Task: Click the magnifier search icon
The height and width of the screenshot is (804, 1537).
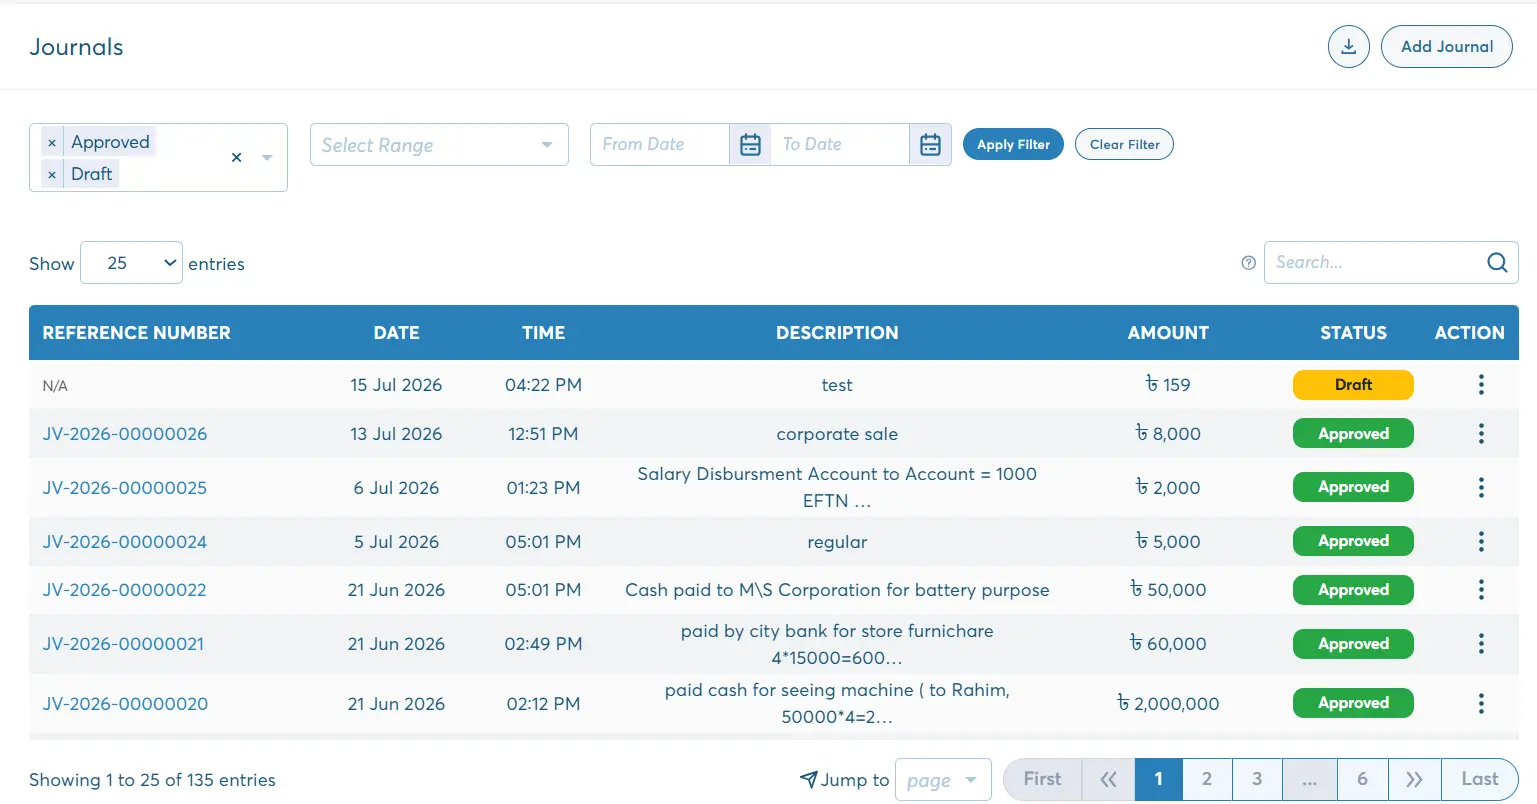Action: [1497, 262]
